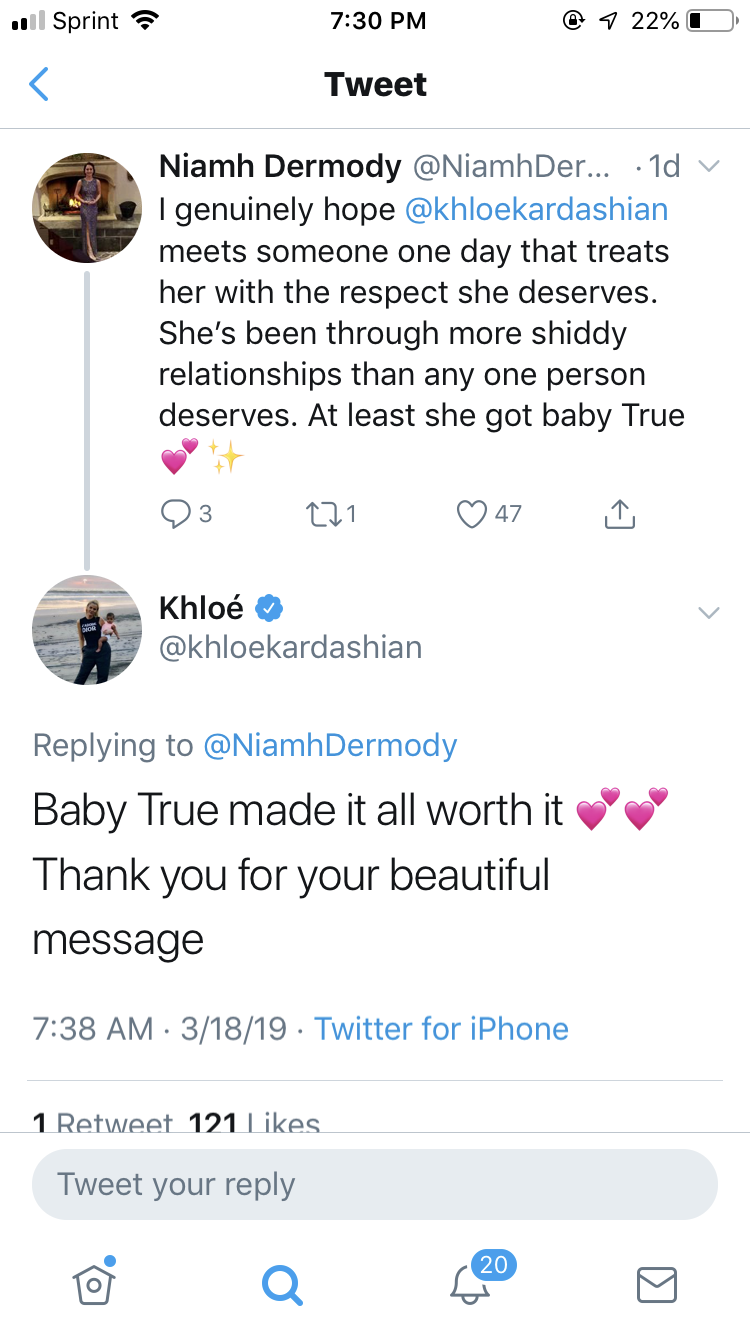The height and width of the screenshot is (1334, 750).
Task: Open @khloekardashian mention link
Action: [x=536, y=210]
